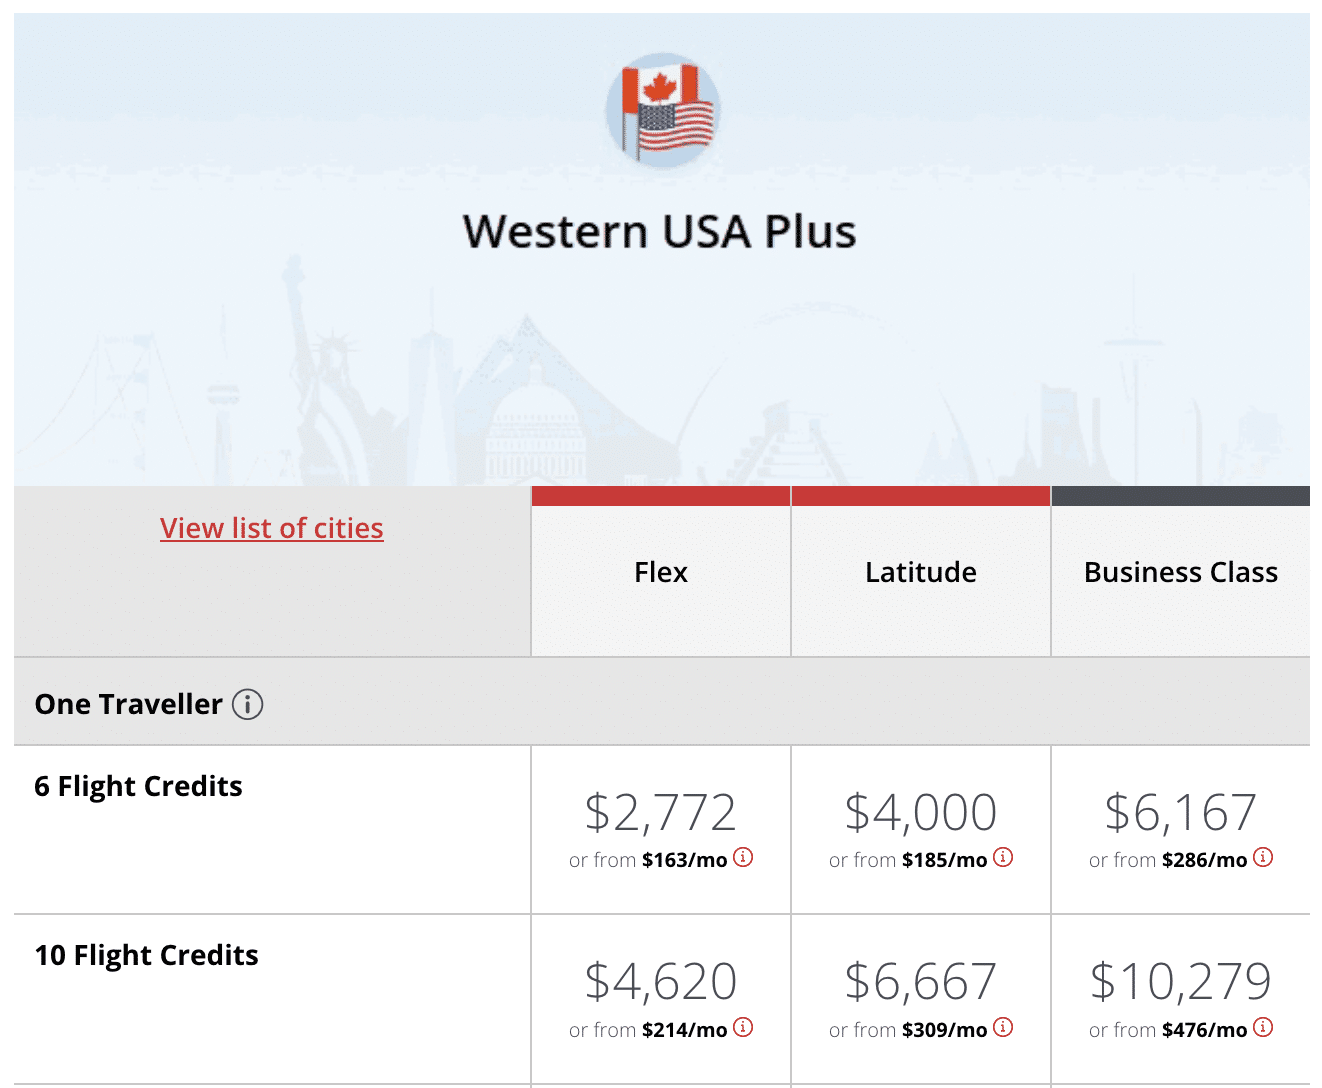Click info icon beside $286/mo
Image resolution: width=1322 pixels, height=1088 pixels.
tap(1263, 857)
